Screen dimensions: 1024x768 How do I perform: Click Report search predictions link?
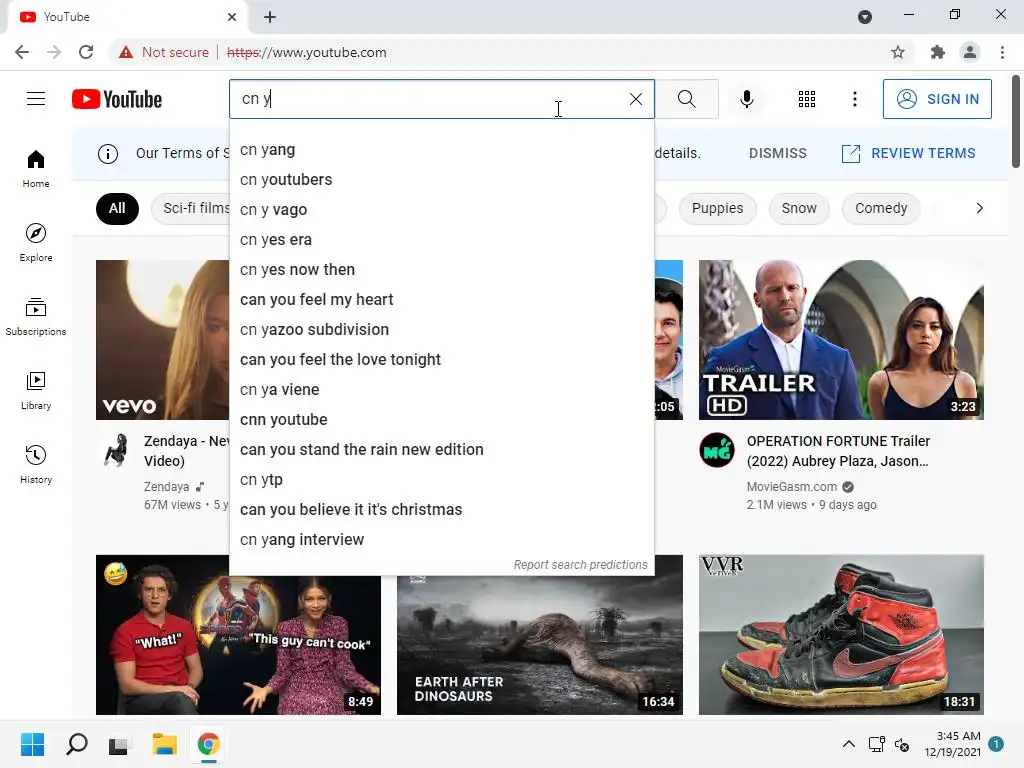[581, 565]
